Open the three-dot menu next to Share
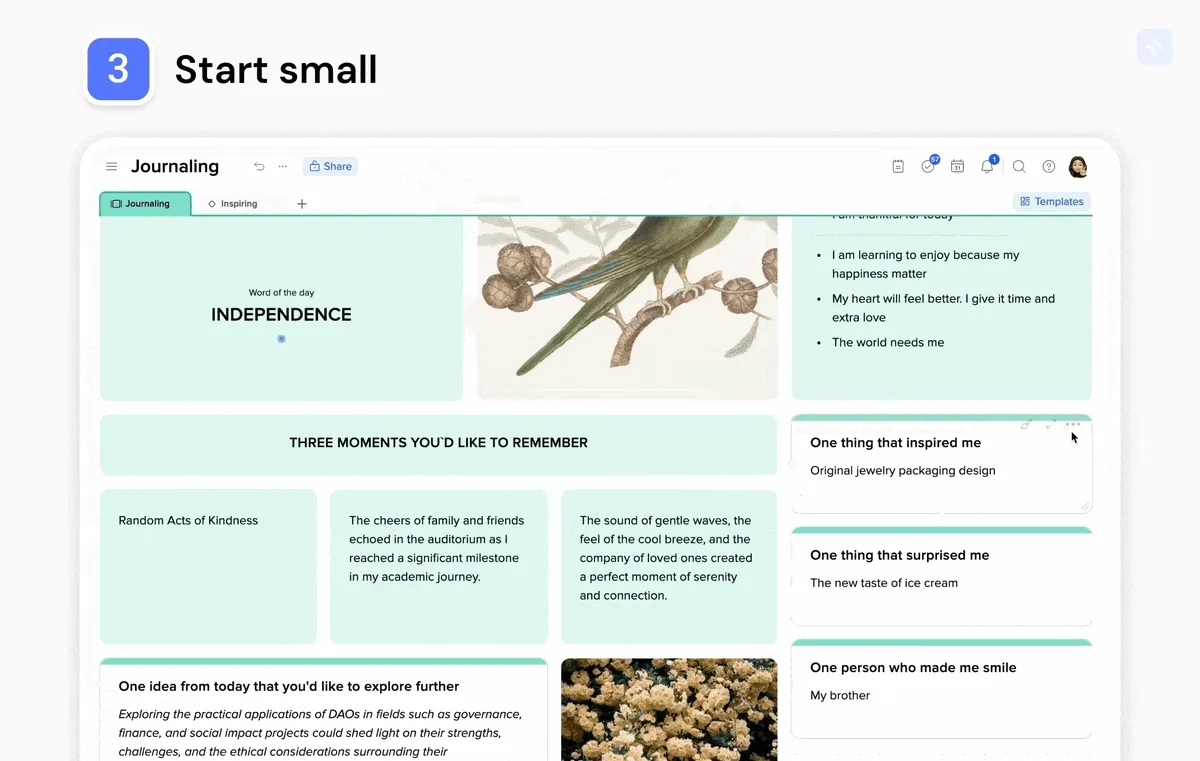 283,167
